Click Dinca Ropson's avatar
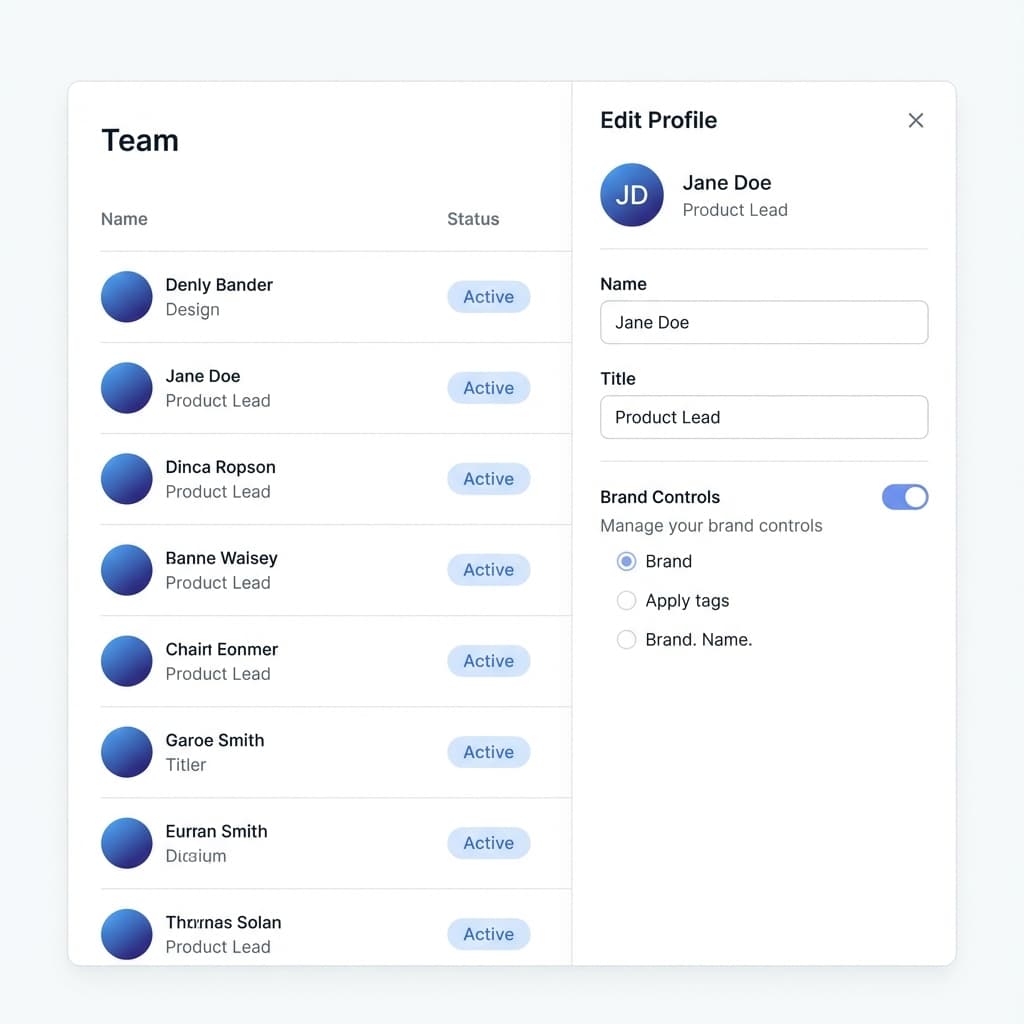The width and height of the screenshot is (1024, 1024). coord(126,478)
